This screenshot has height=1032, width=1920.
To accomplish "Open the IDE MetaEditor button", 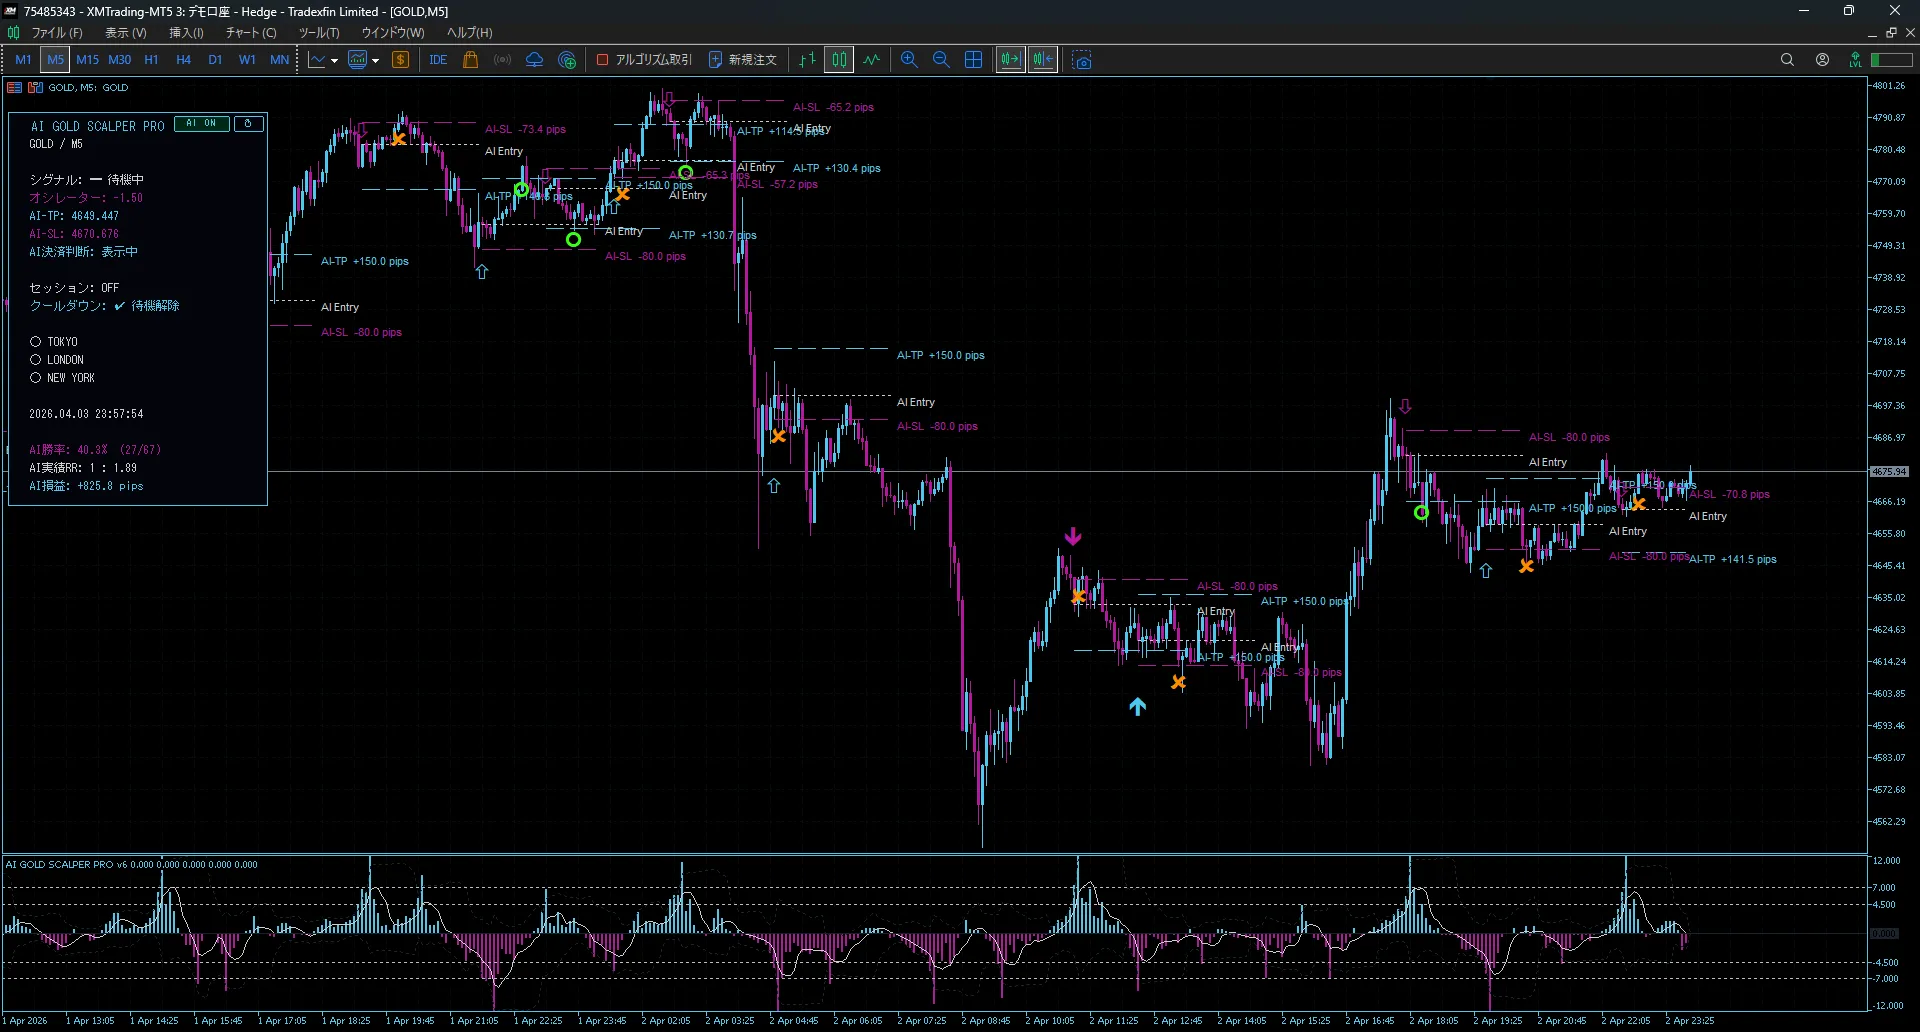I will 438,60.
